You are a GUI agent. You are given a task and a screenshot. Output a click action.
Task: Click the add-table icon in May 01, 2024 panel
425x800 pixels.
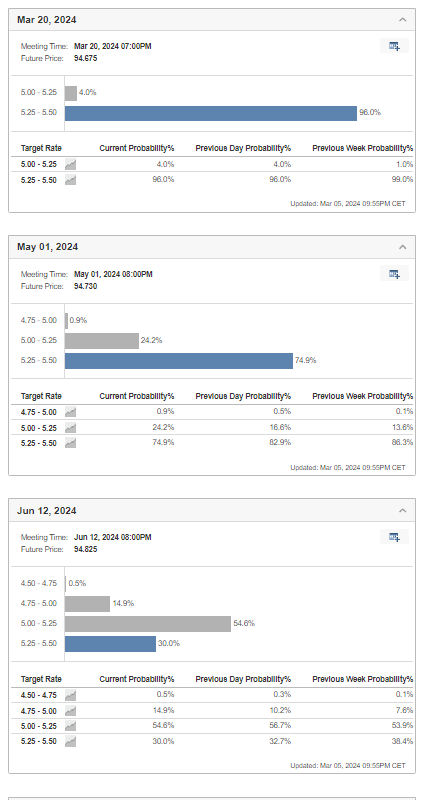[x=394, y=274]
